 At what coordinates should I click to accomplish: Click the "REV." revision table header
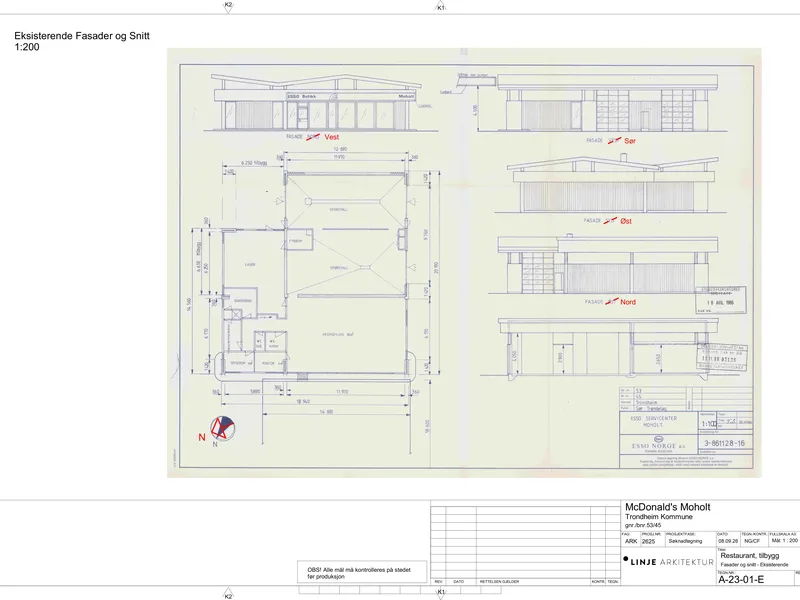click(x=438, y=582)
